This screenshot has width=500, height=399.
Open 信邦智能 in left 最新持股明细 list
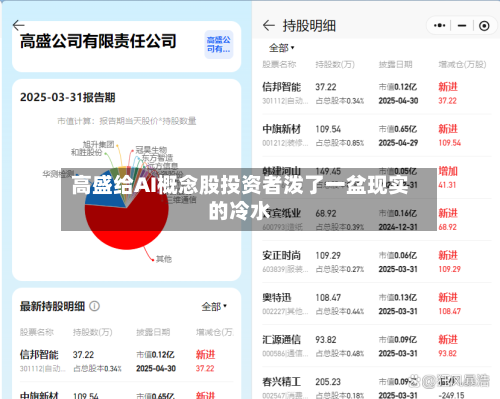(127, 361)
